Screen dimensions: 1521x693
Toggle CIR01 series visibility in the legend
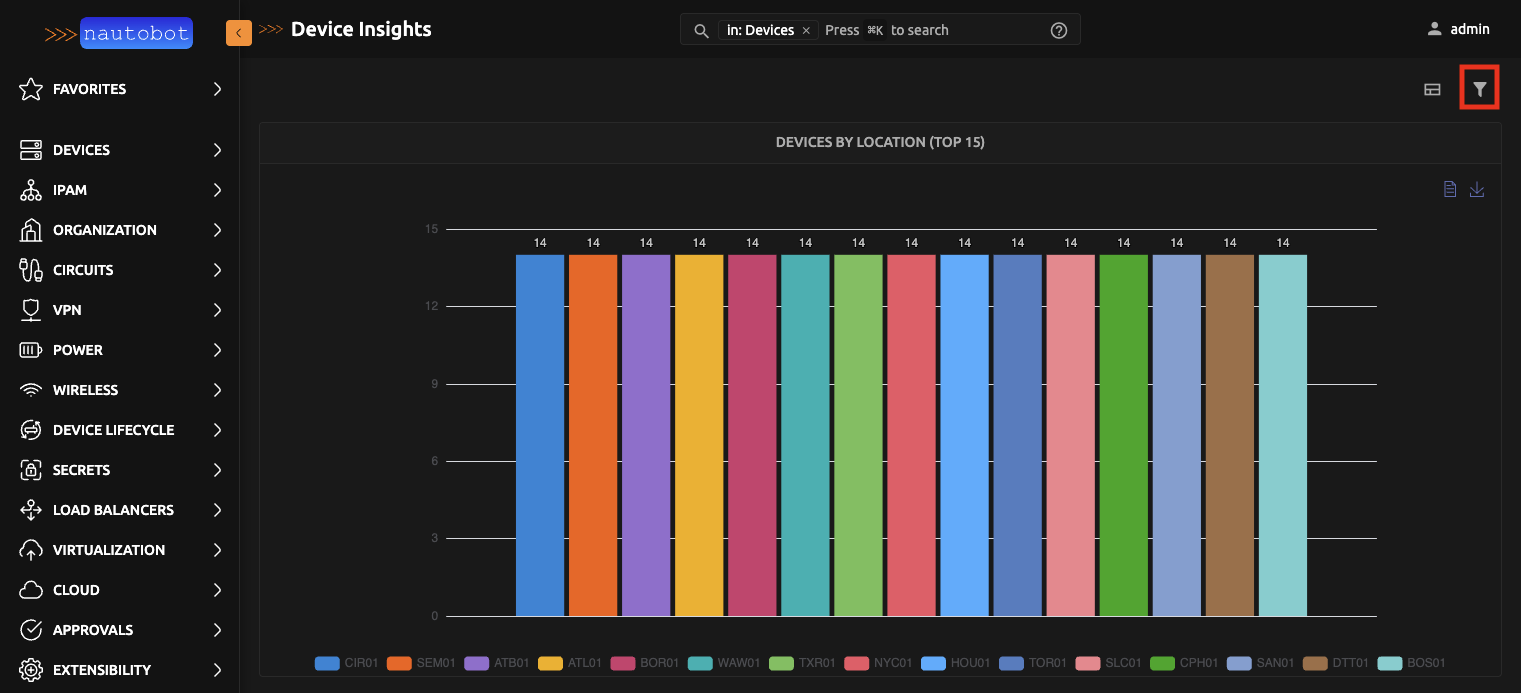pos(346,663)
